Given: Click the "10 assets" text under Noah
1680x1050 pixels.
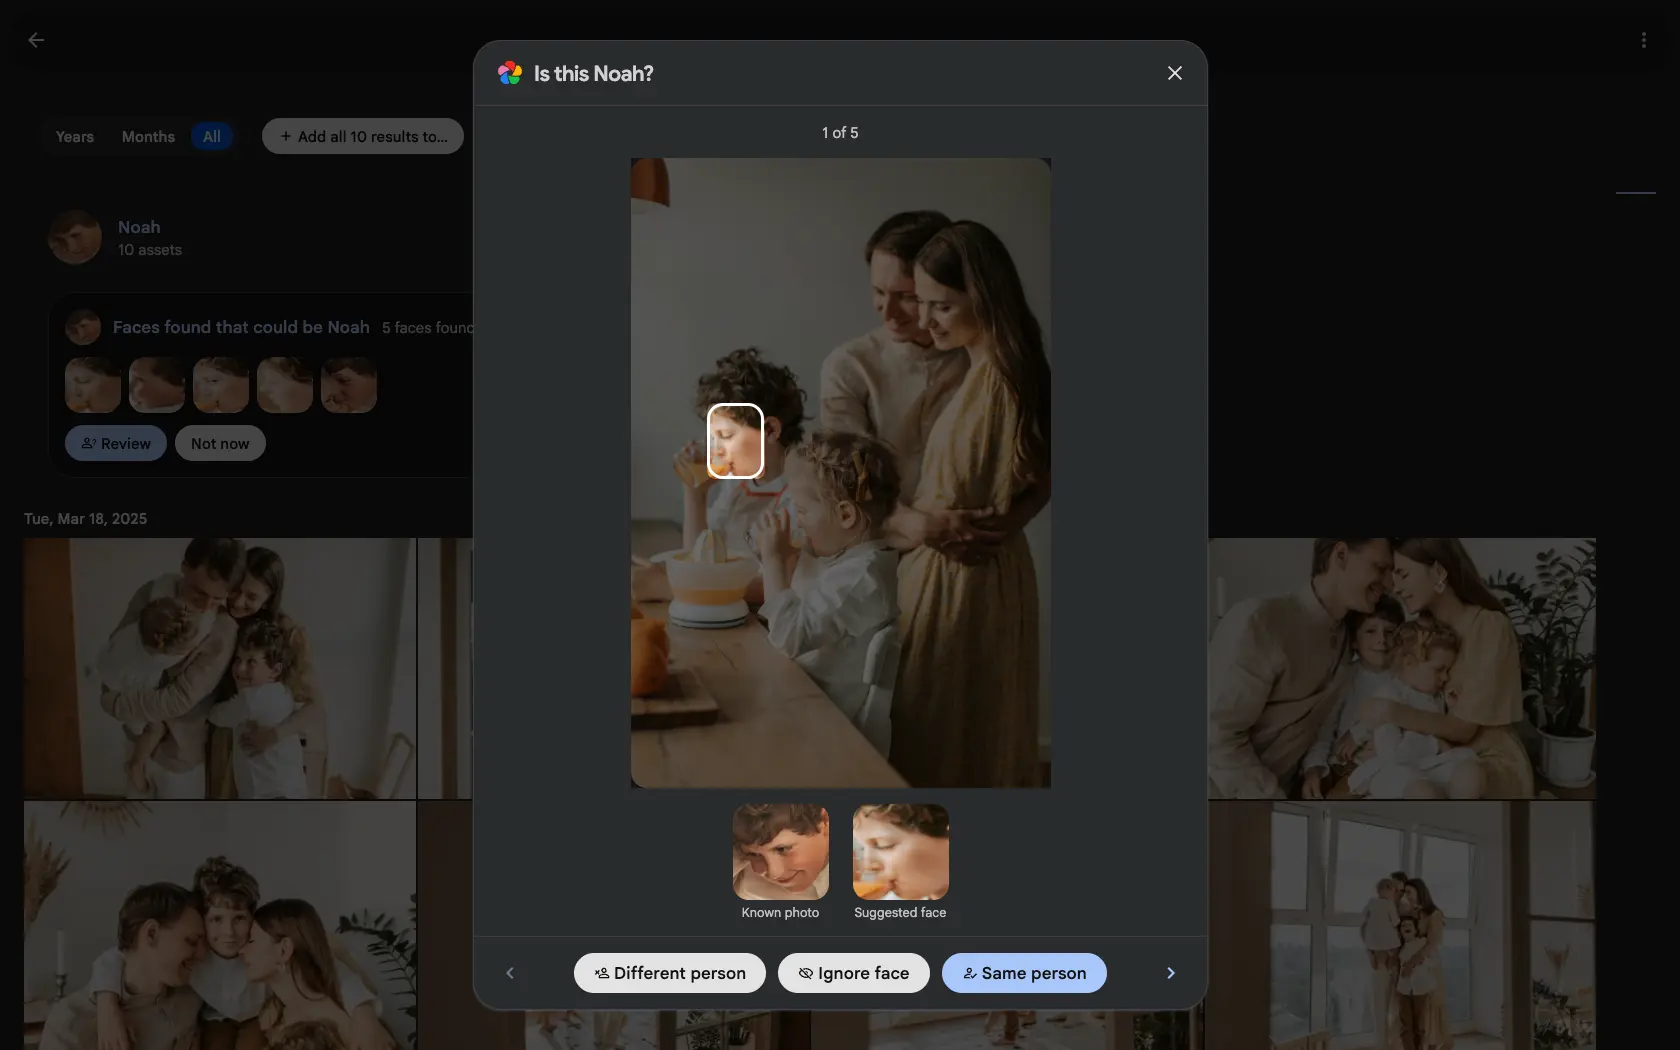Looking at the screenshot, I should (x=150, y=250).
